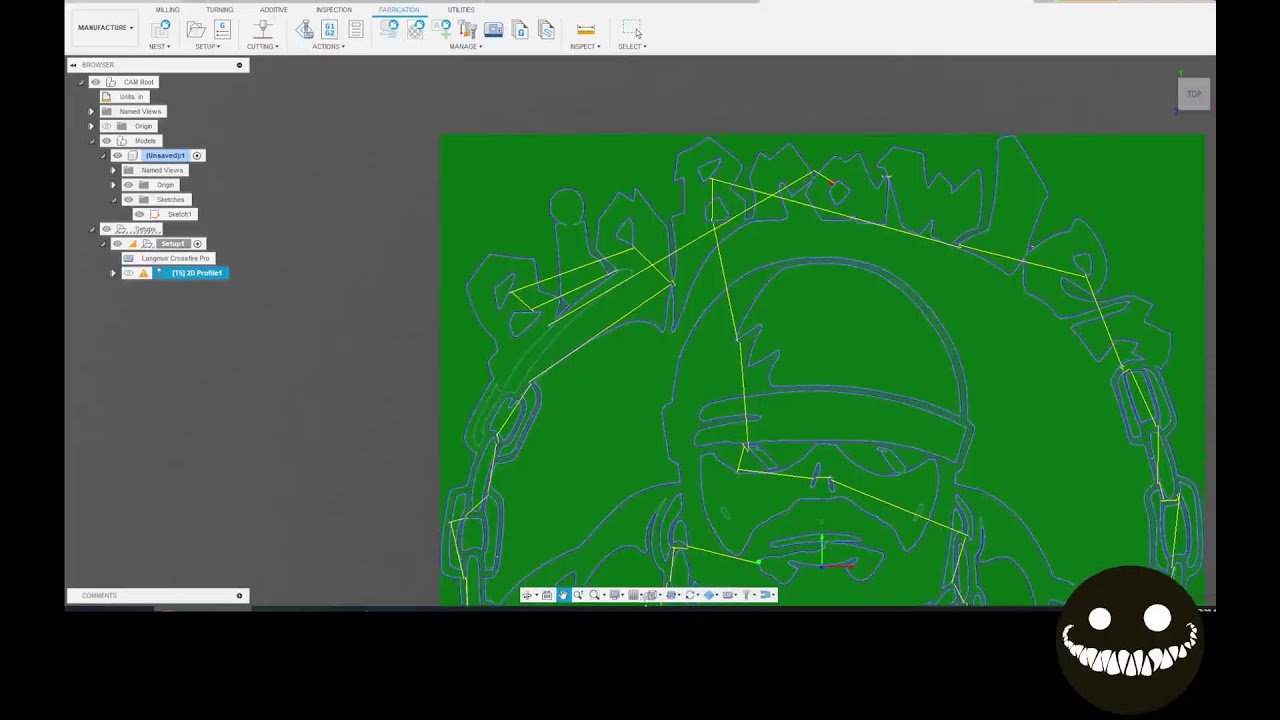1280x720 pixels.
Task: Click the warning icon on 2D Profile1
Action: [144, 273]
